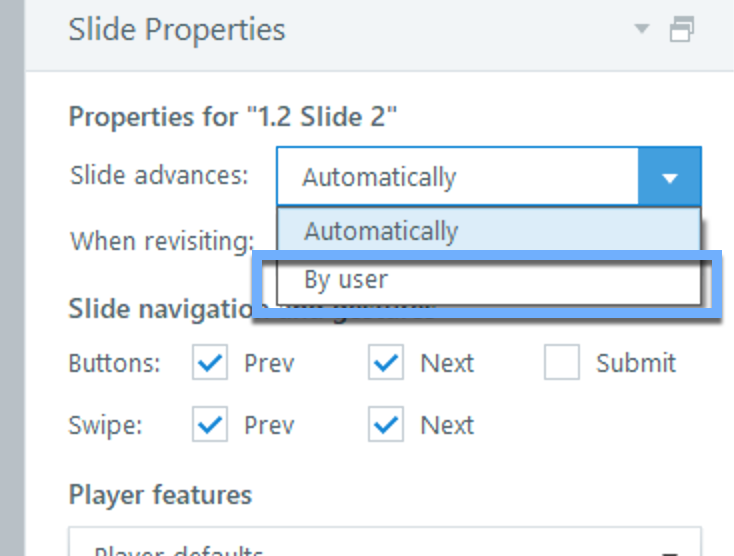Uncheck the Buttons Prev checkbox
This screenshot has width=734, height=556.
[210, 363]
